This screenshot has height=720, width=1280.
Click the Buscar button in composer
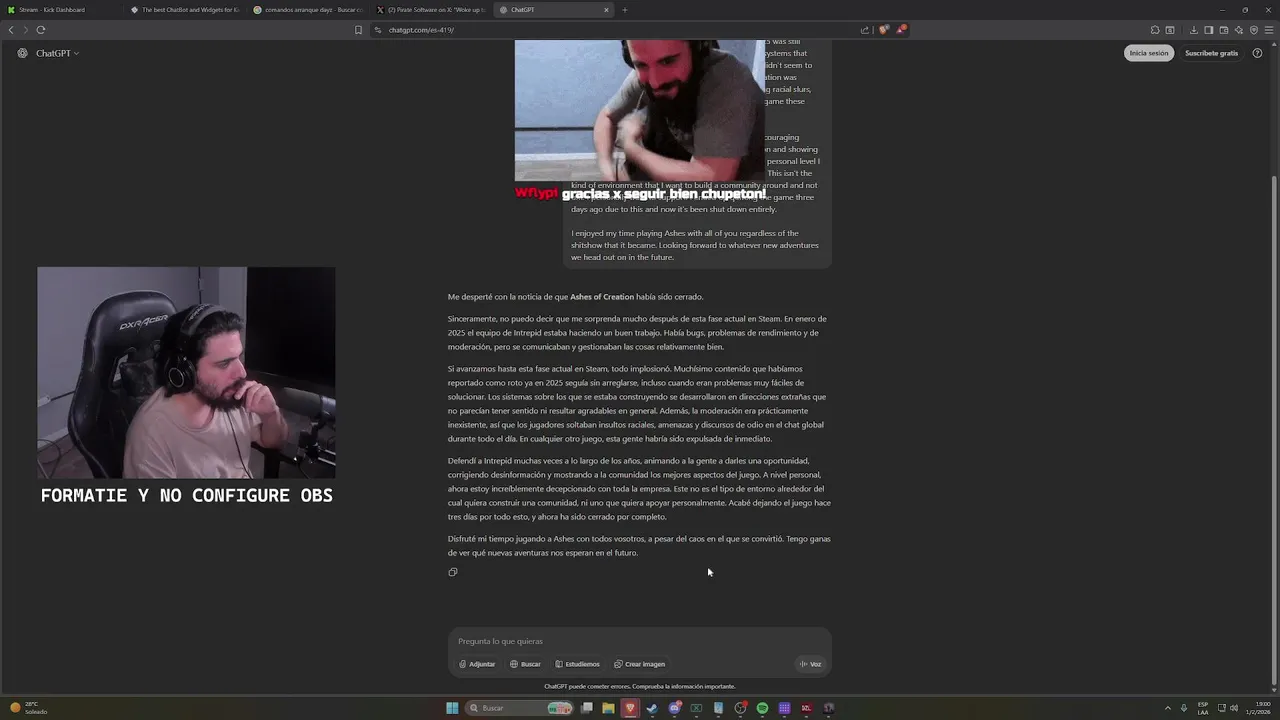tap(525, 664)
